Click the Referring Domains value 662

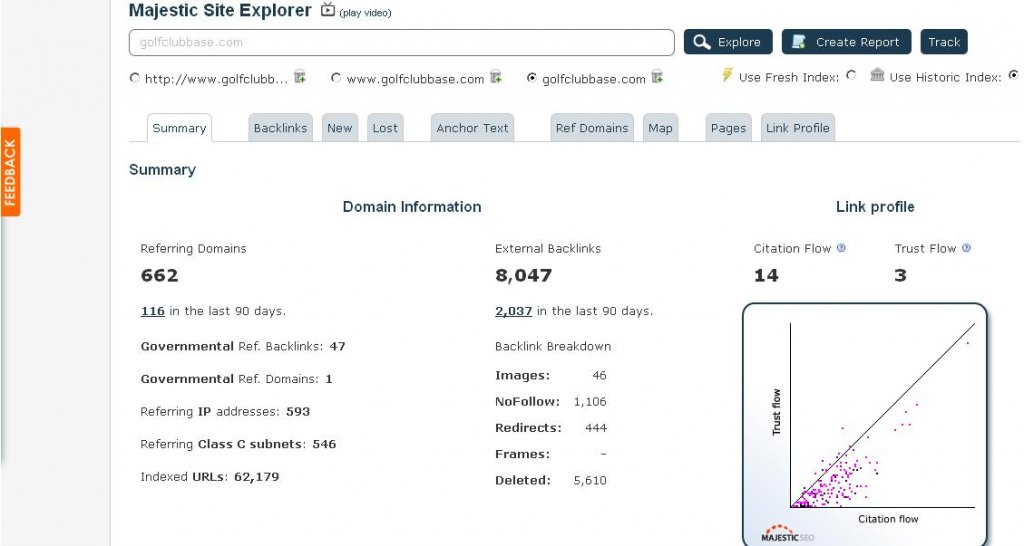(x=159, y=275)
